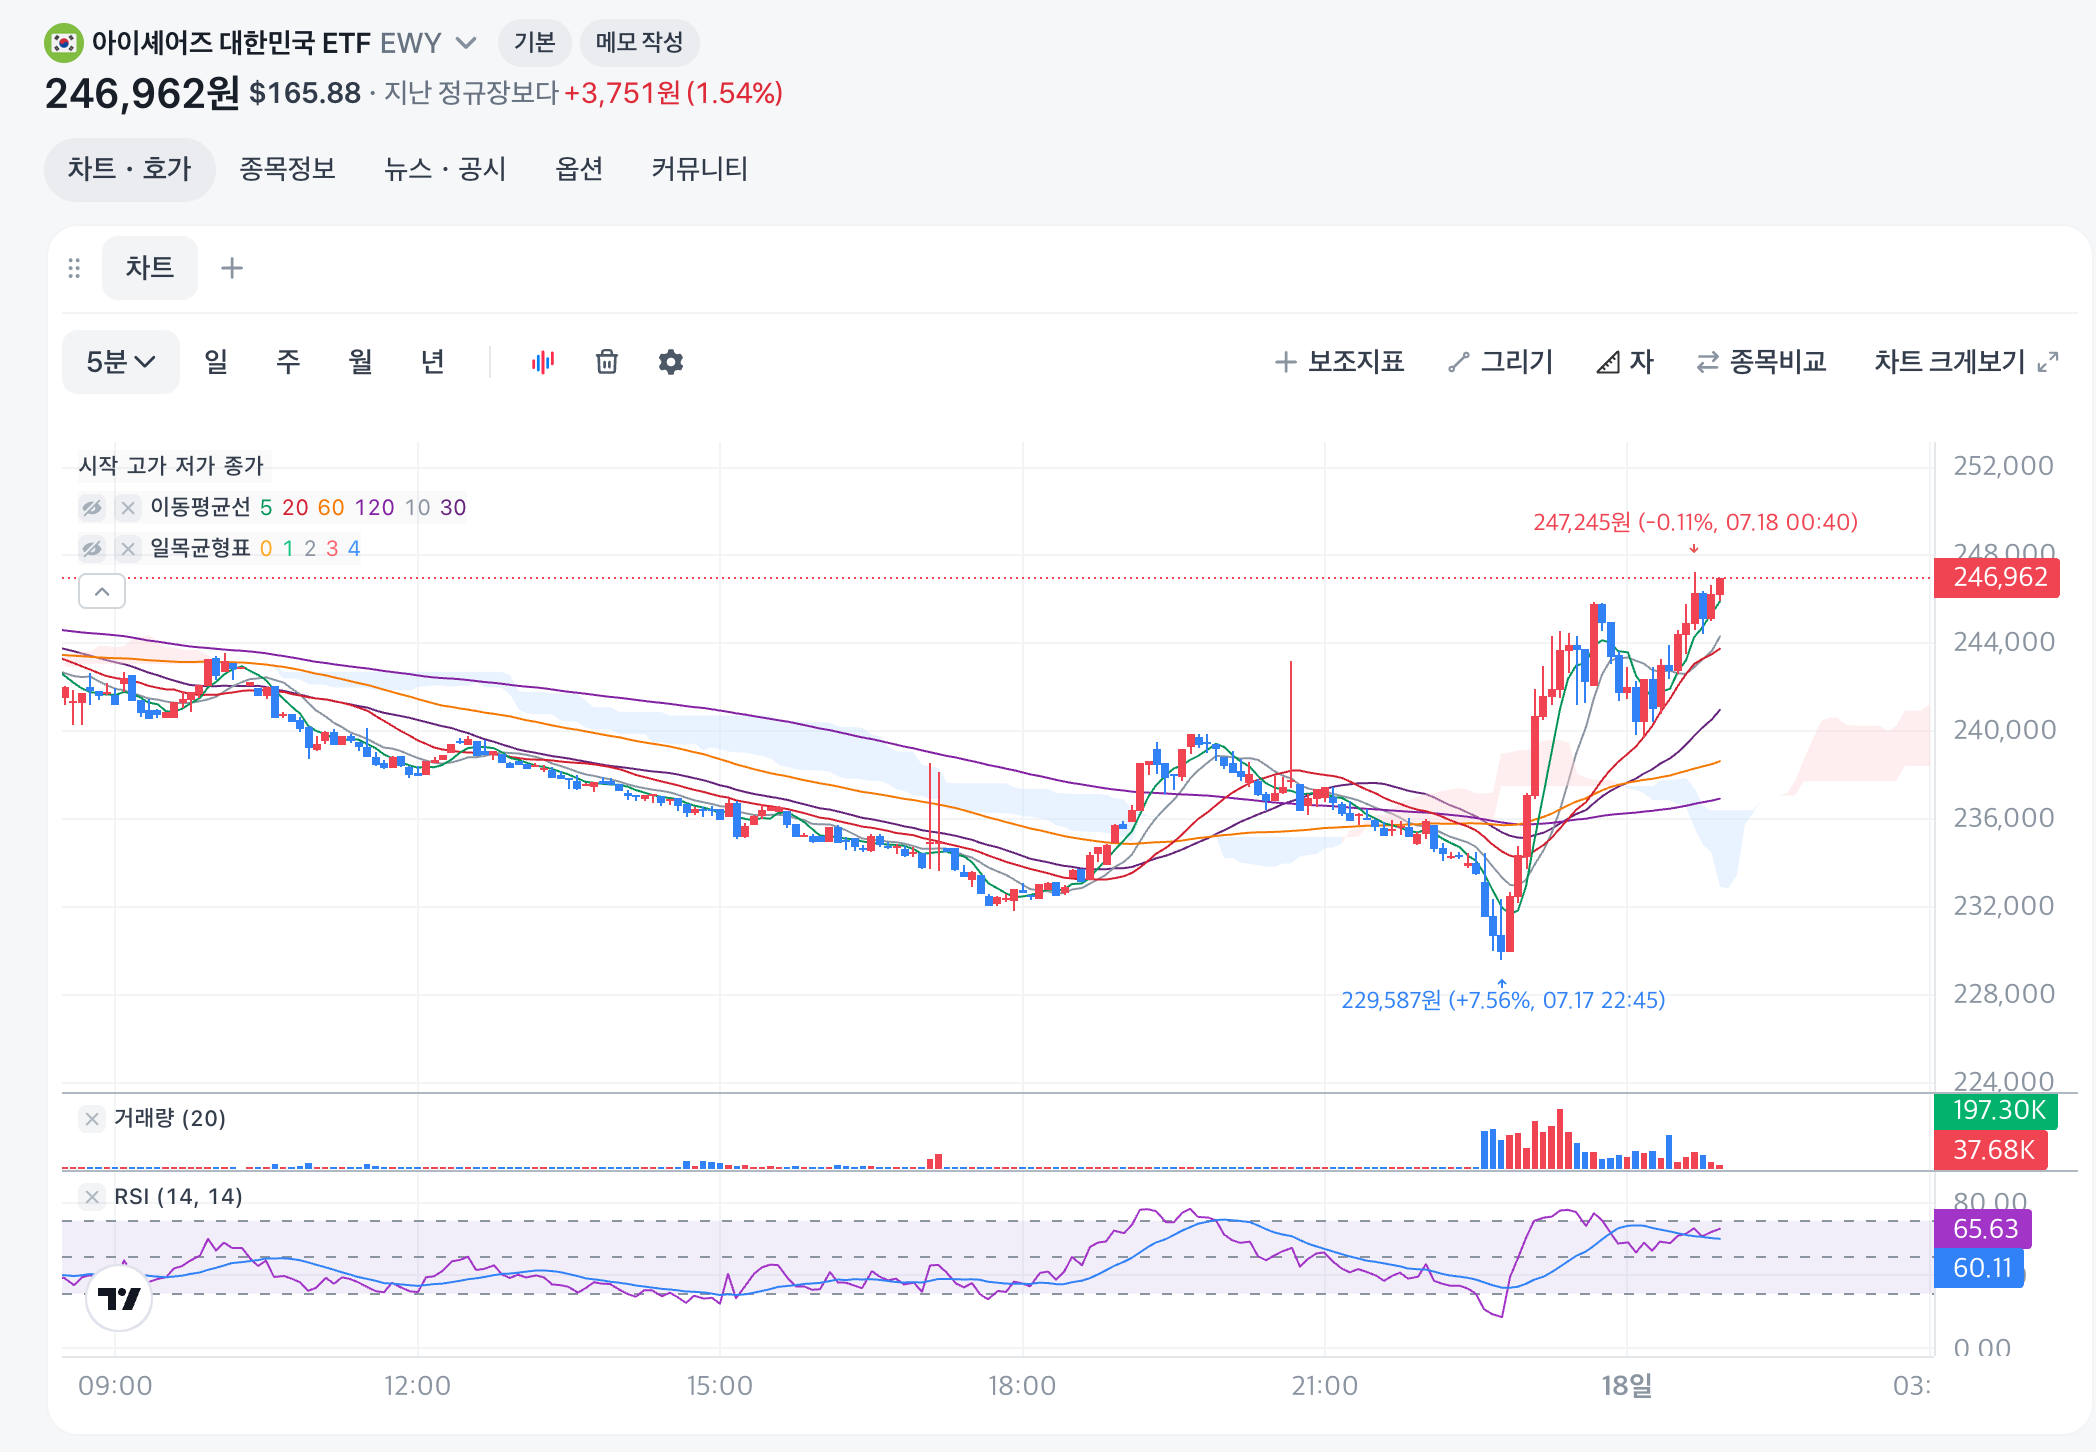Click the 60.11 RSI value label
This screenshot has height=1452, width=2096.
(x=1980, y=1268)
